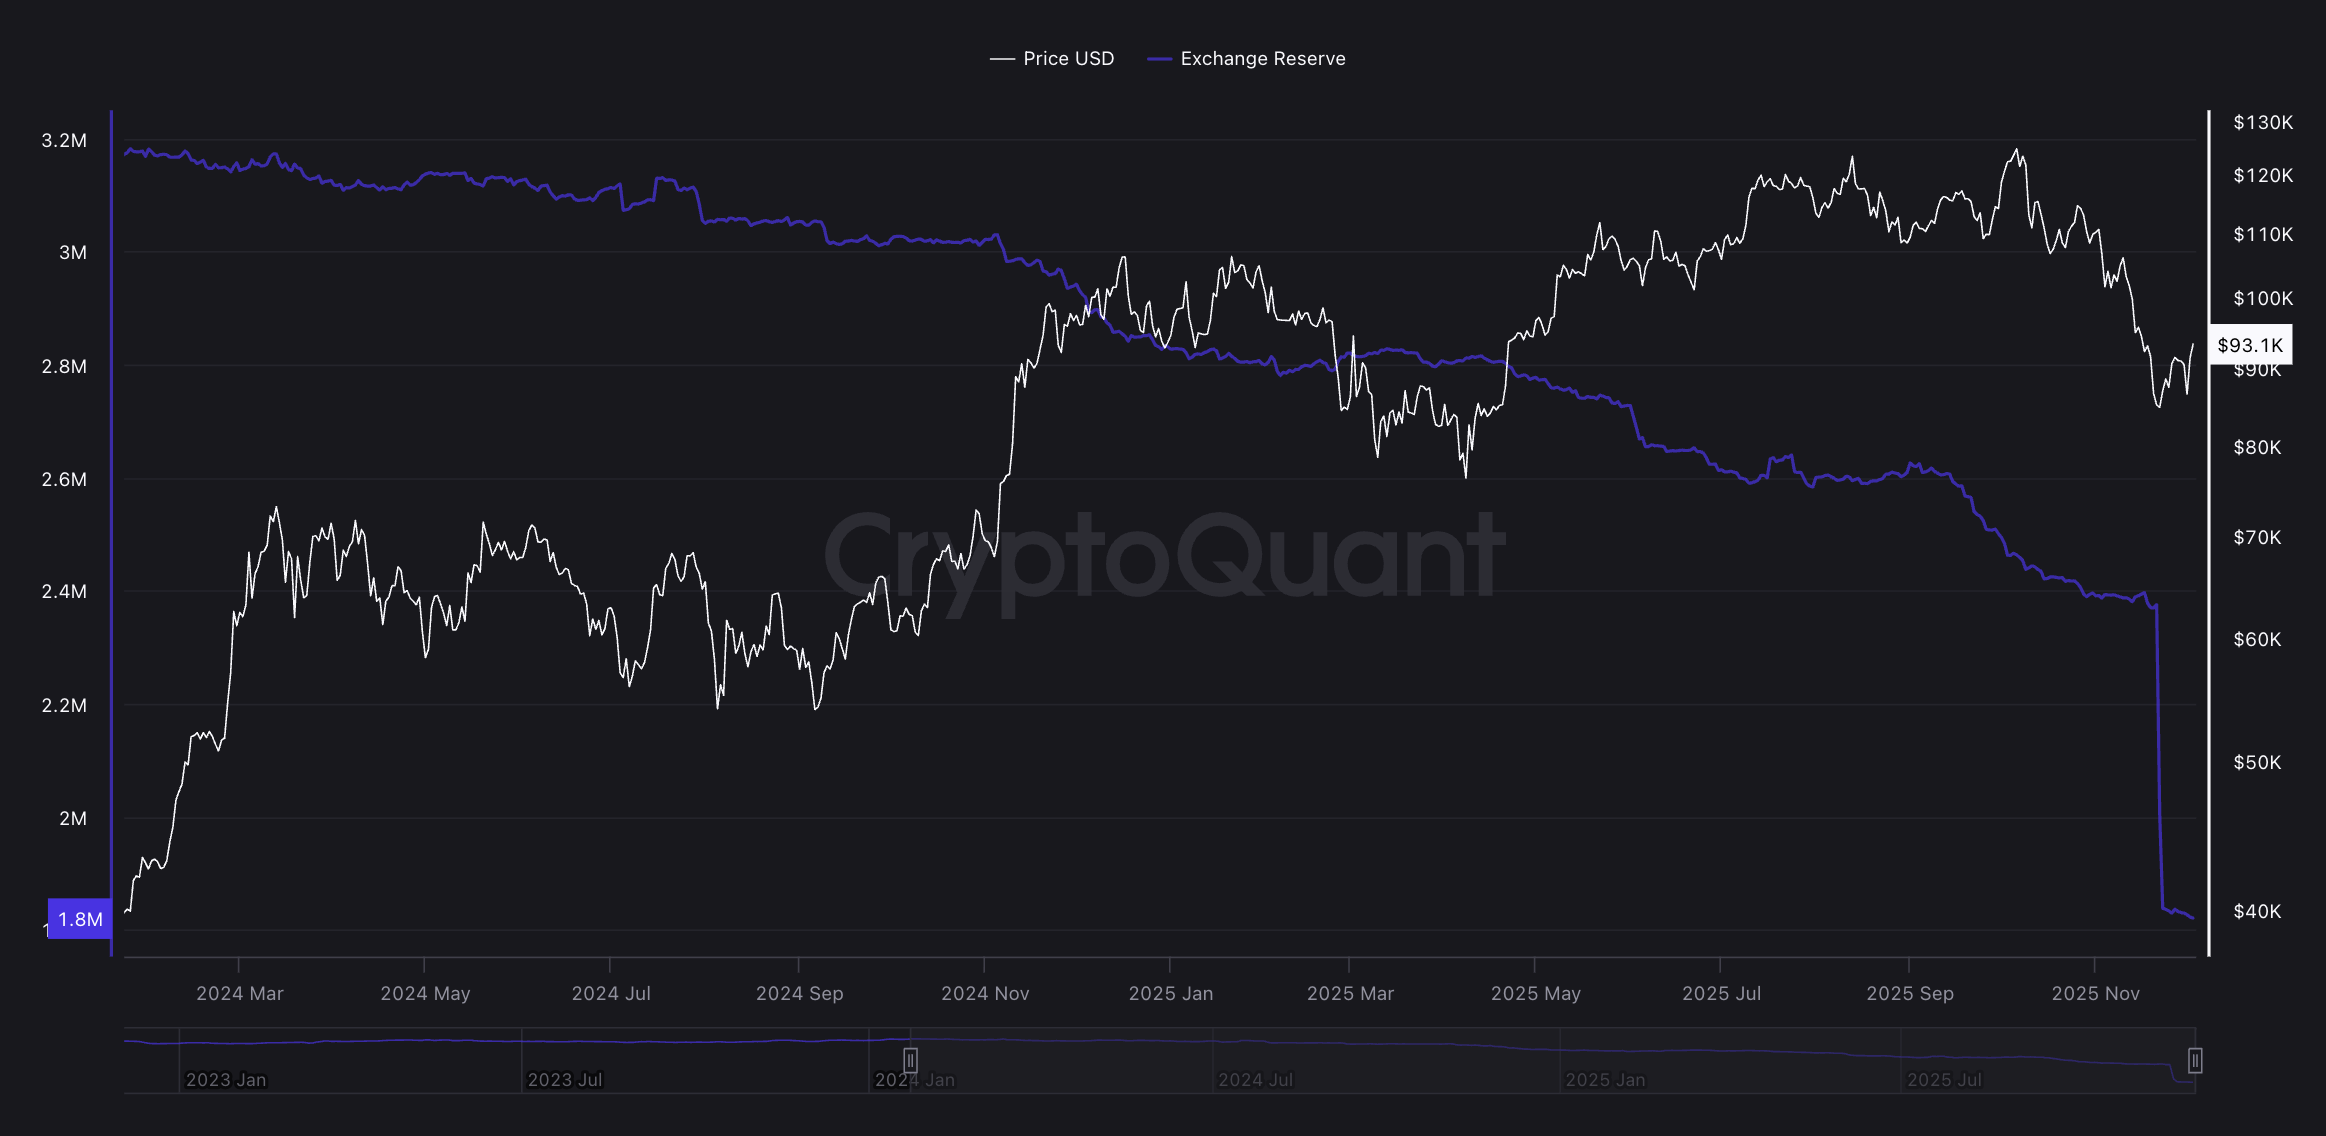Click the $93.1K current price tag
Screen dimensions: 2326x1136
pos(2250,345)
